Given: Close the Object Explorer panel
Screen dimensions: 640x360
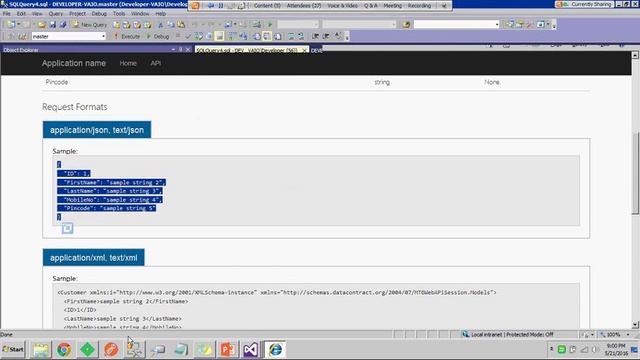Looking at the screenshot, I should click(188, 49).
